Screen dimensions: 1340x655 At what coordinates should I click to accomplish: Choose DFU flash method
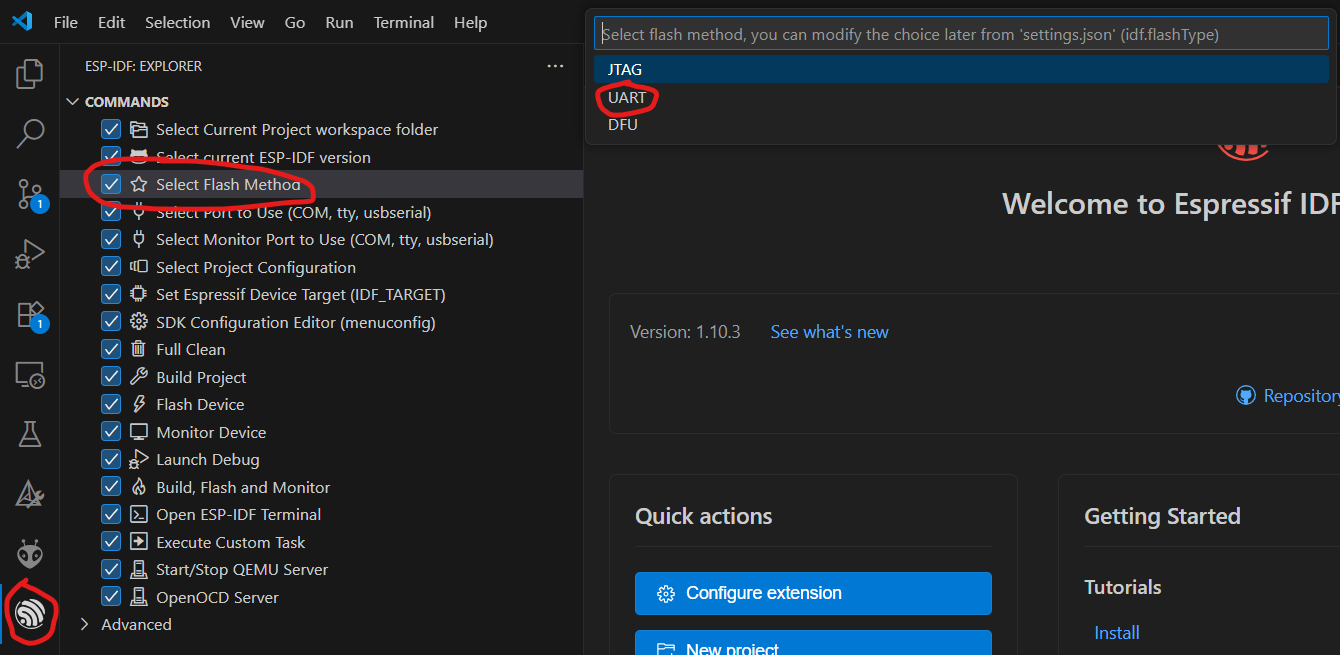coord(961,125)
